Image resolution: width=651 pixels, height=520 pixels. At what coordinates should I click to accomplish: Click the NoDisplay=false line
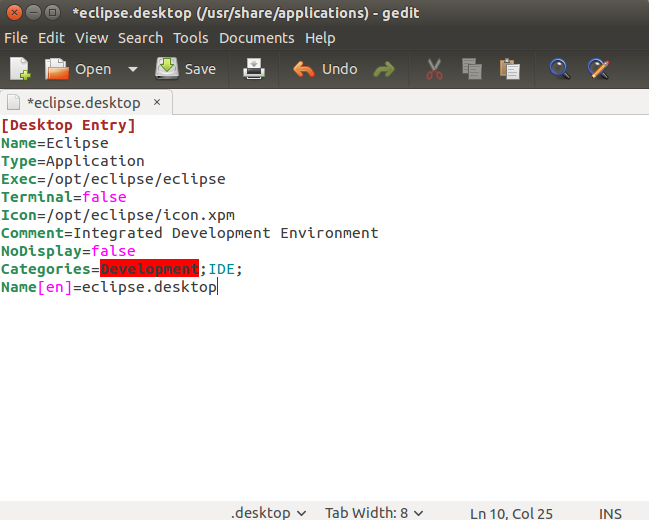pyautogui.click(x=68, y=251)
